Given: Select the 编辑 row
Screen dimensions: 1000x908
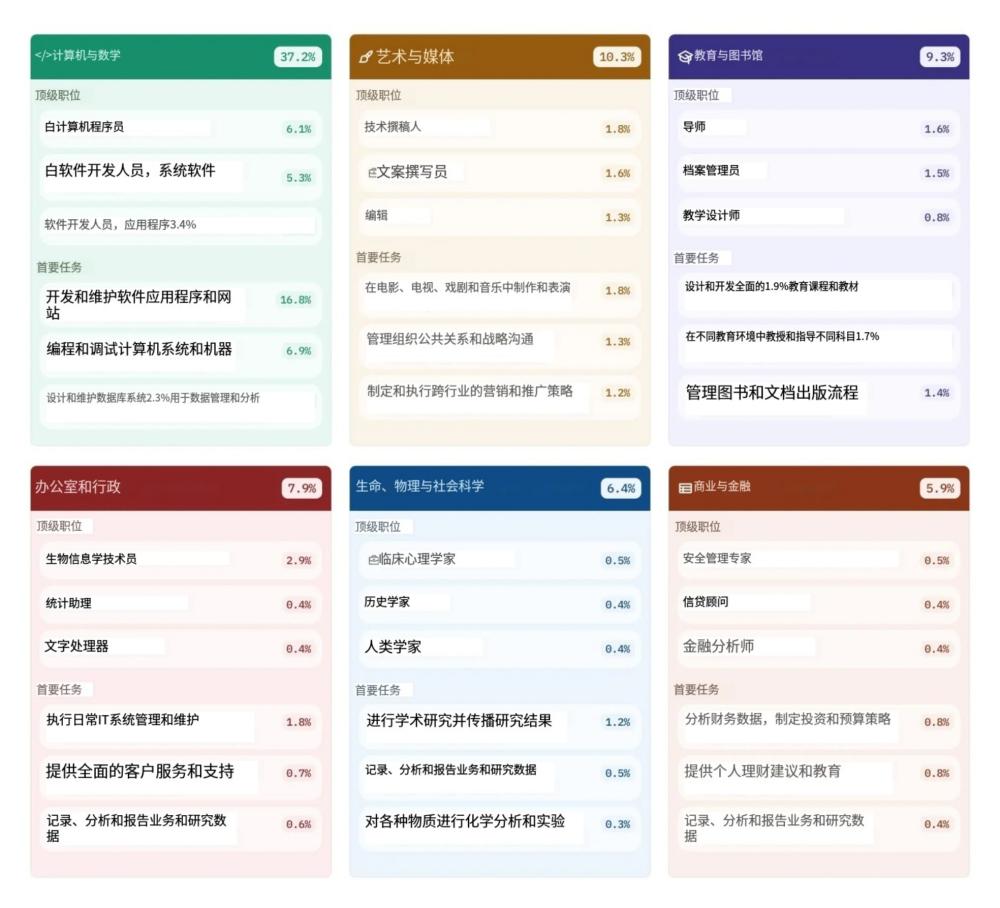Looking at the screenshot, I should pyautogui.click(x=499, y=217).
